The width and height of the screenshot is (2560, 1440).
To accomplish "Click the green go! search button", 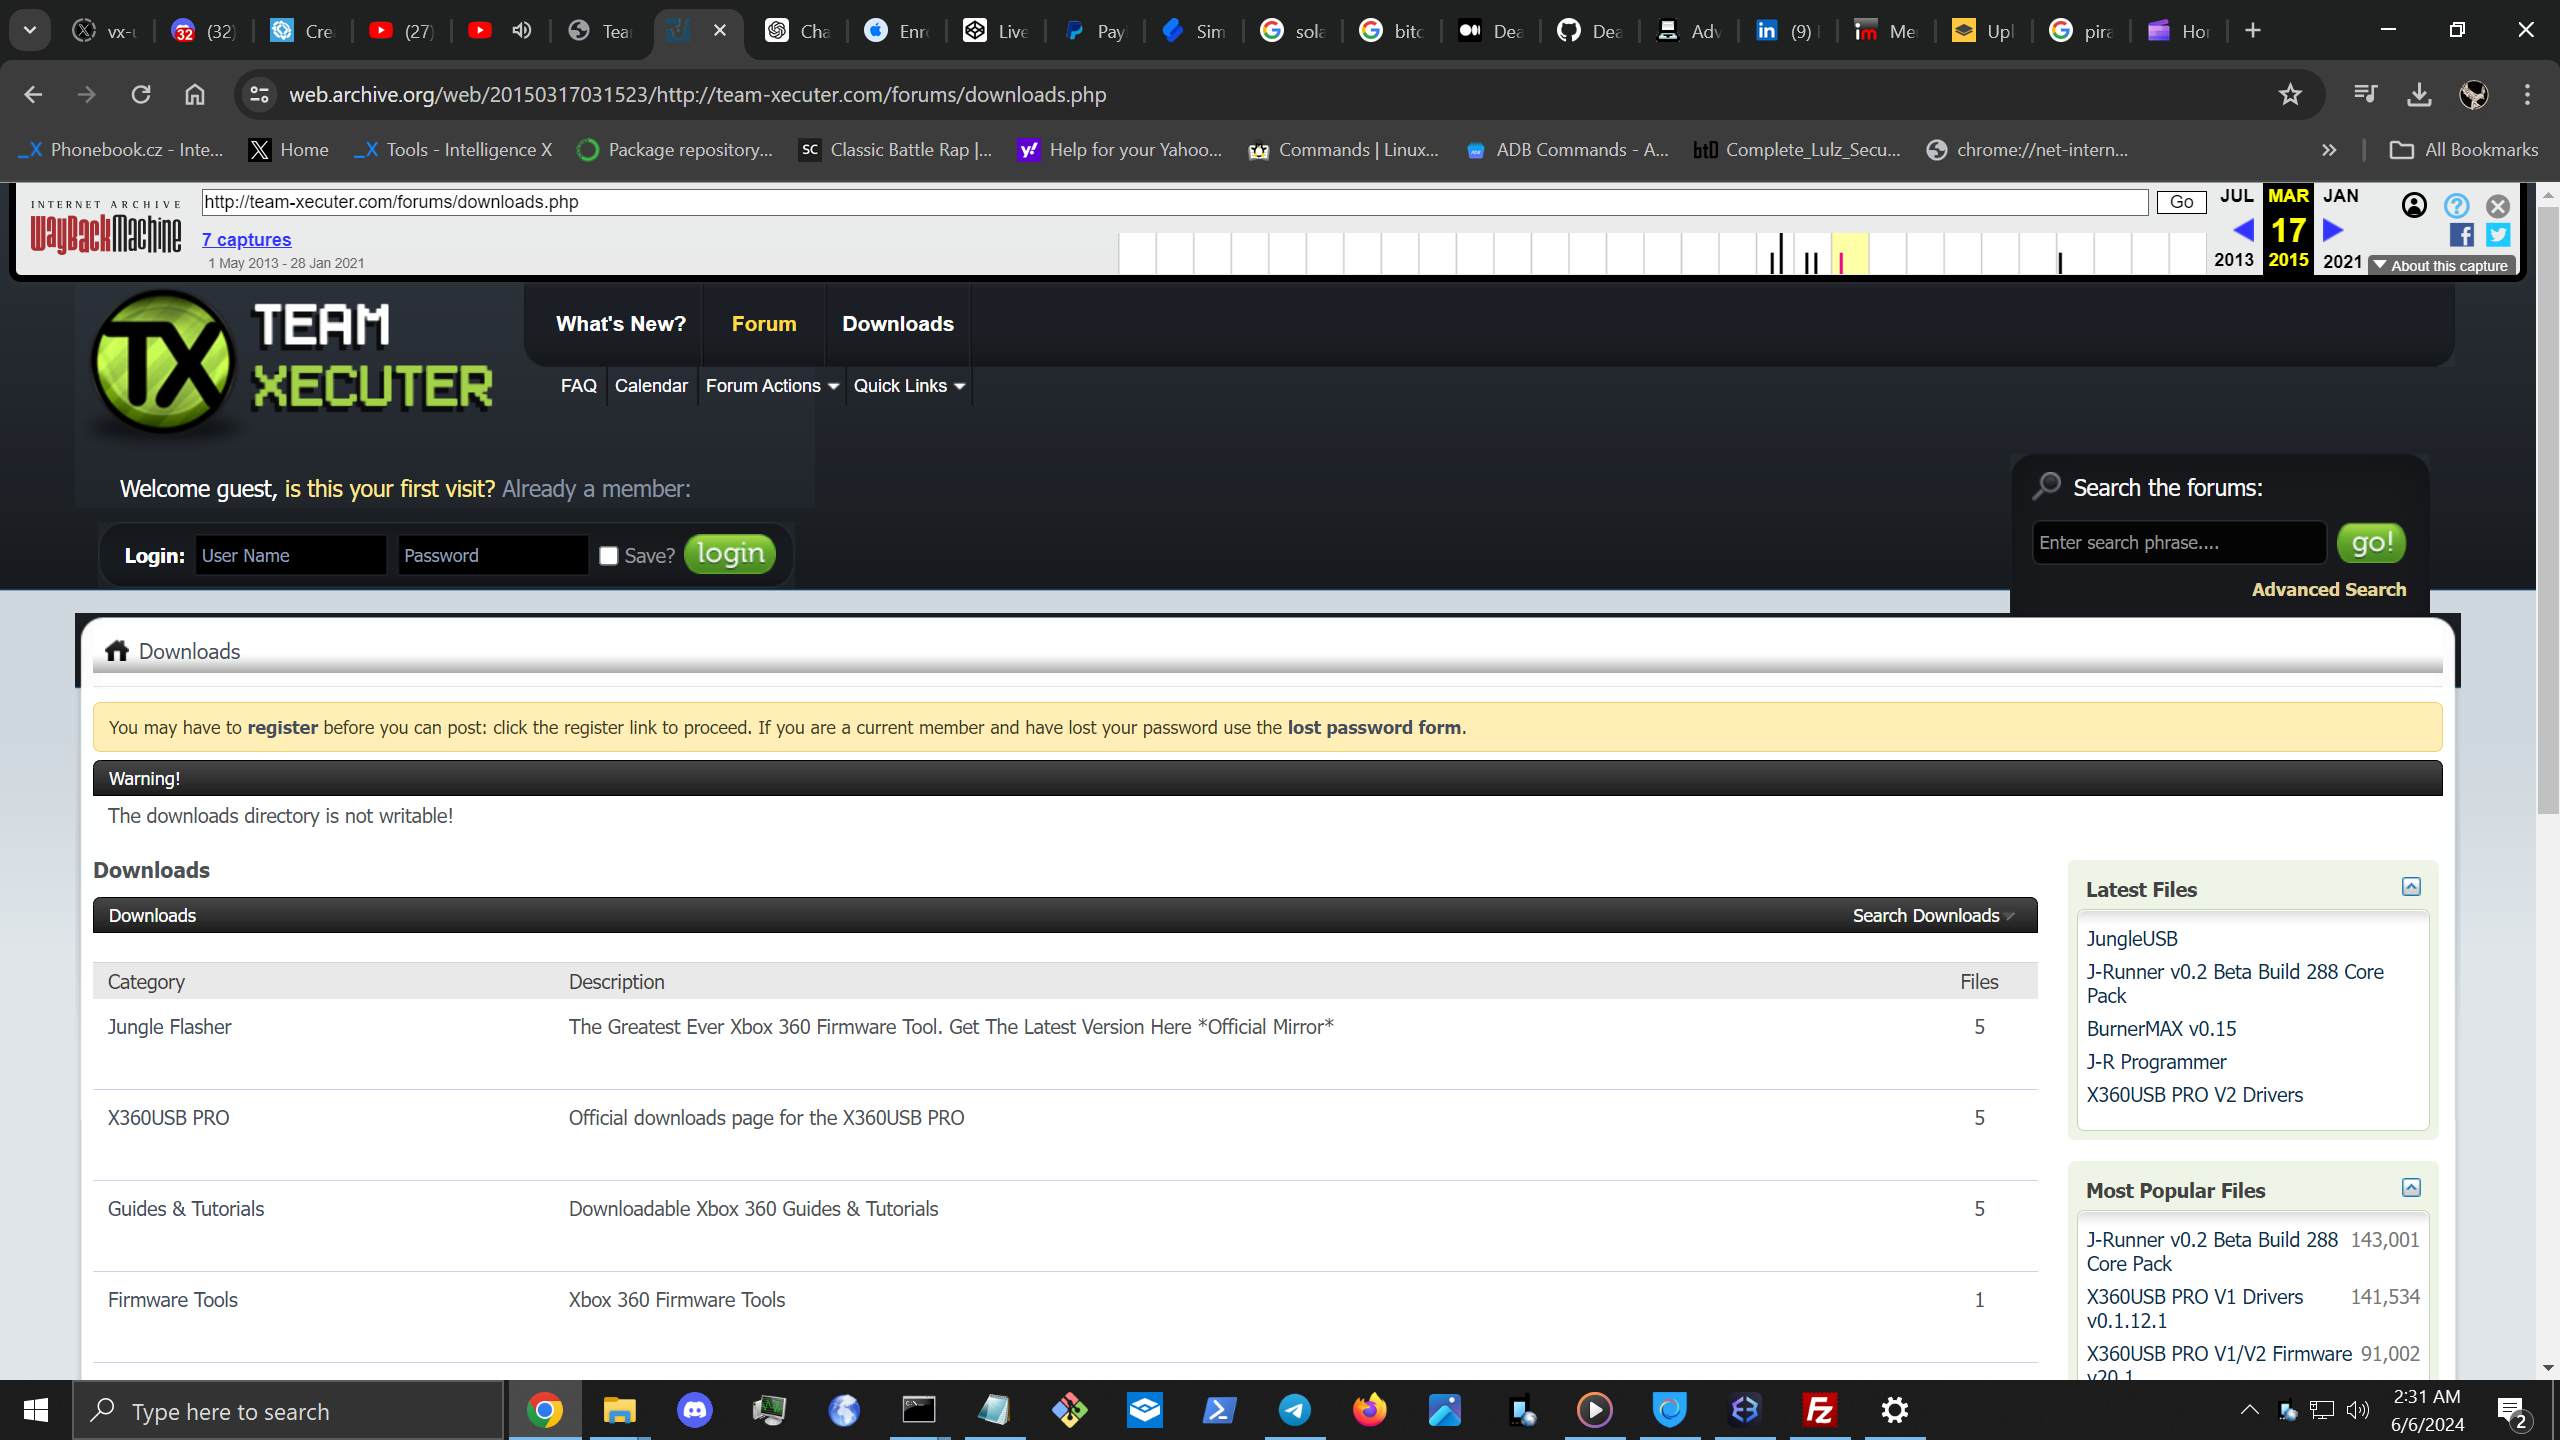I will (x=2371, y=543).
